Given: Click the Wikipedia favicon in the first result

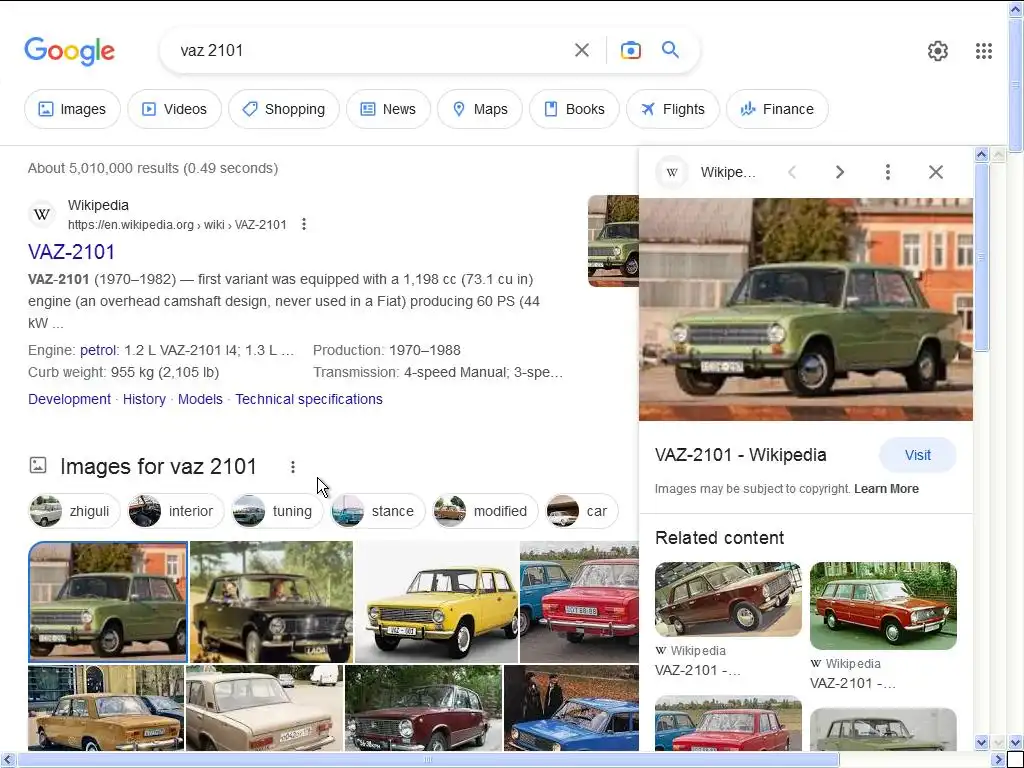Looking at the screenshot, I should click(x=42, y=214).
